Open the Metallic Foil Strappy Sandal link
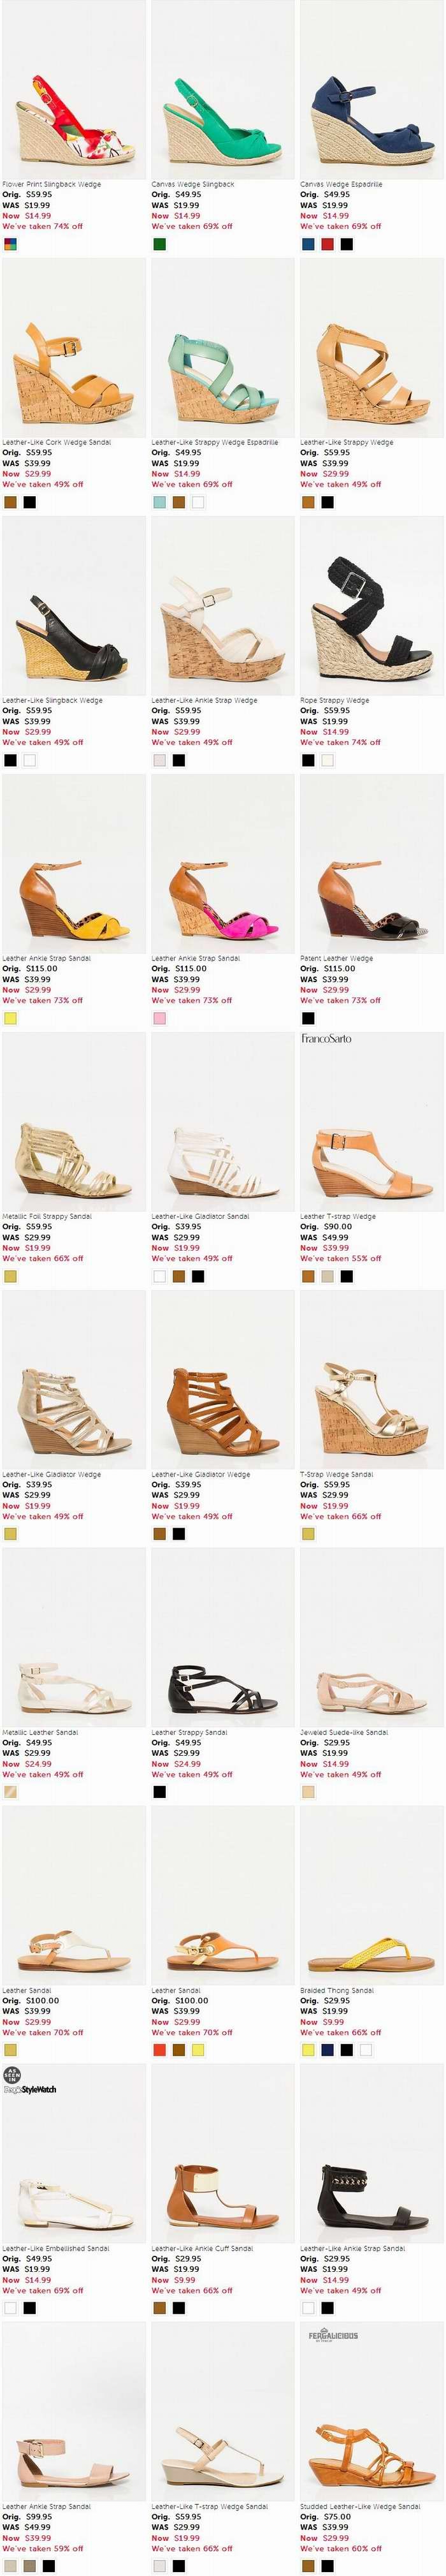This screenshot has width=446, height=2576. pos(47,1216)
